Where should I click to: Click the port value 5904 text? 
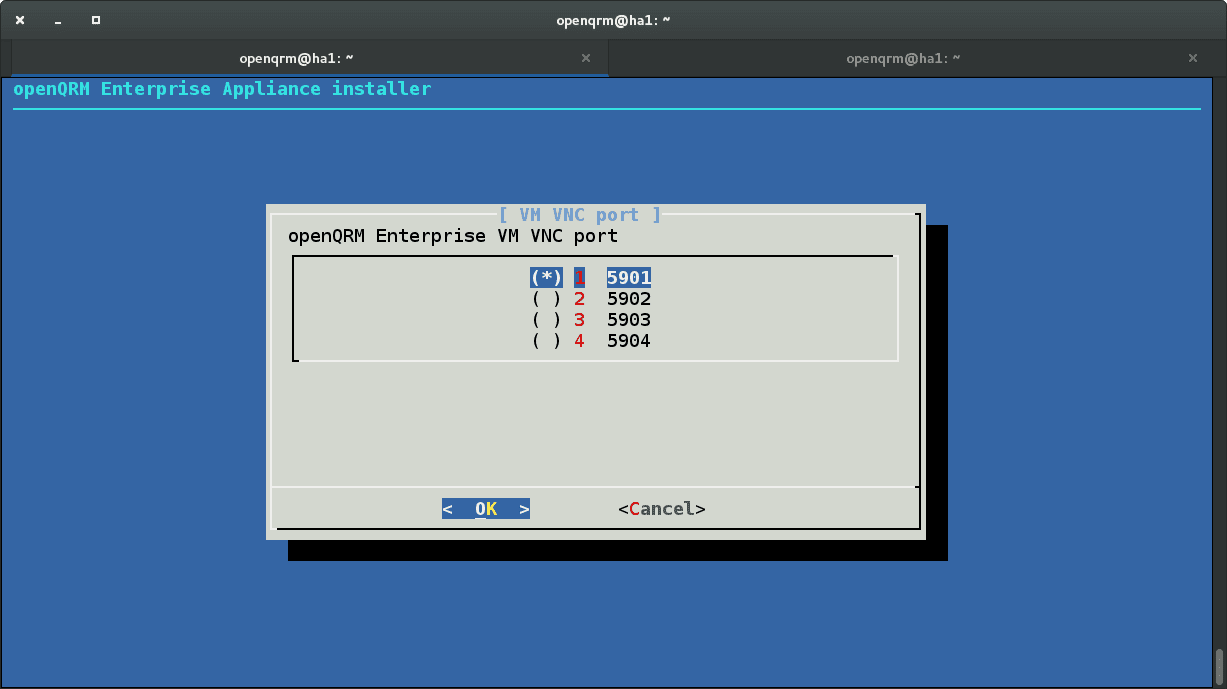coord(629,341)
